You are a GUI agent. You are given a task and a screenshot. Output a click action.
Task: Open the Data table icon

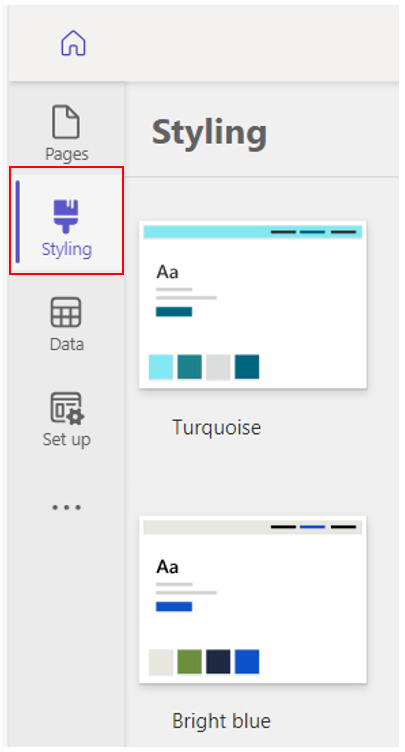point(66,312)
